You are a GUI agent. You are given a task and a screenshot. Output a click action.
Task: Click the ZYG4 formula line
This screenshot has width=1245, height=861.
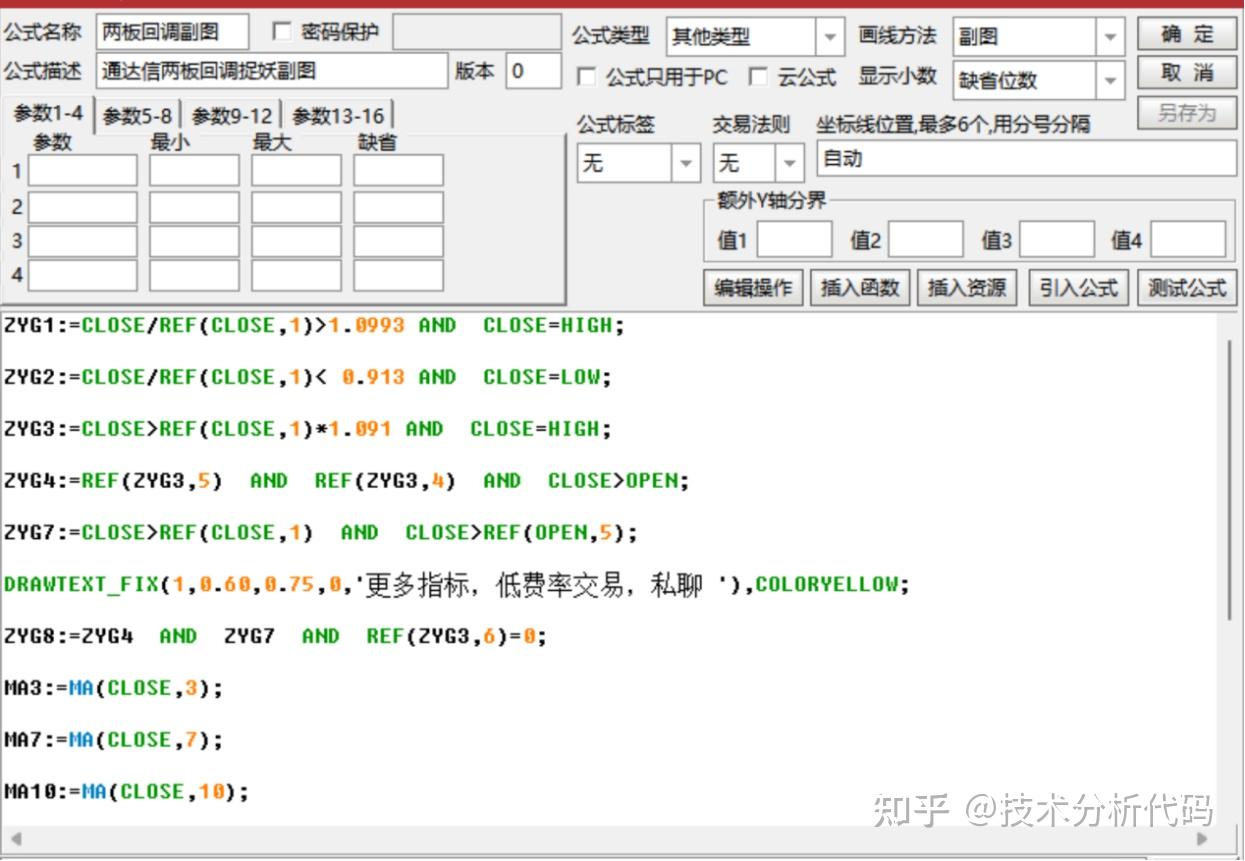[347, 481]
